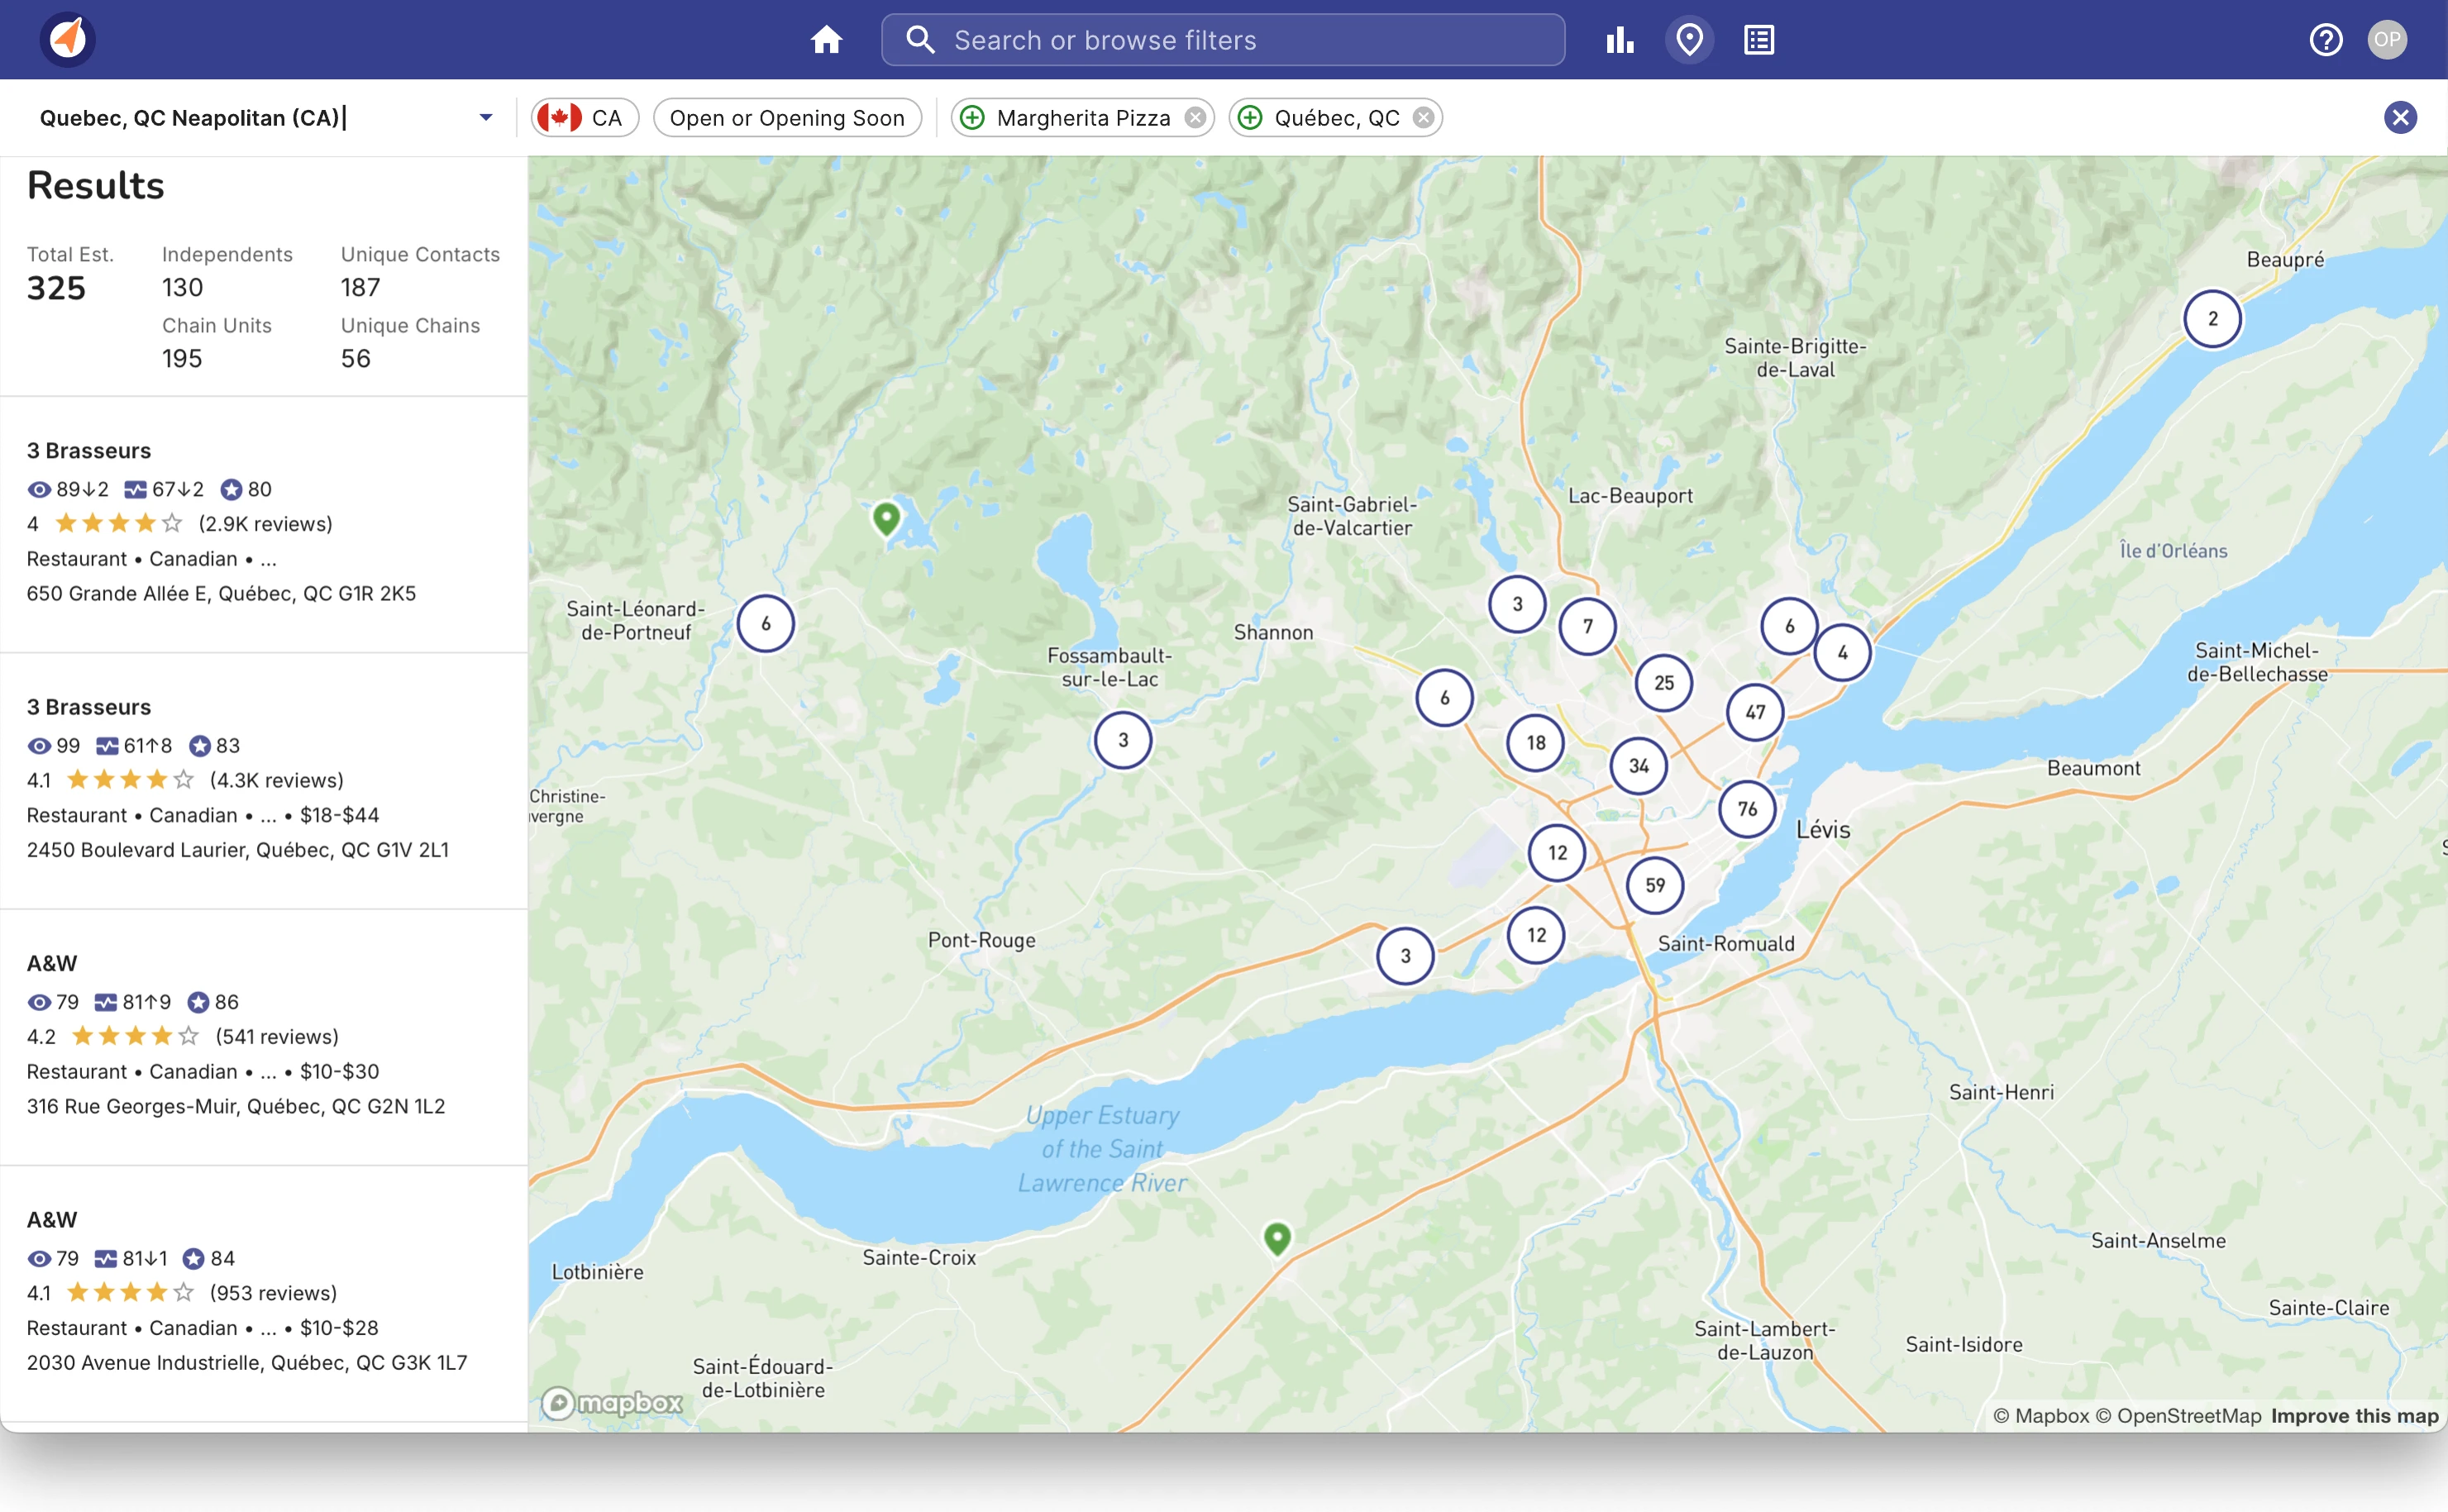This screenshot has height=1512, width=2448.
Task: Focus the Search or browse filters field
Action: click(1223, 40)
